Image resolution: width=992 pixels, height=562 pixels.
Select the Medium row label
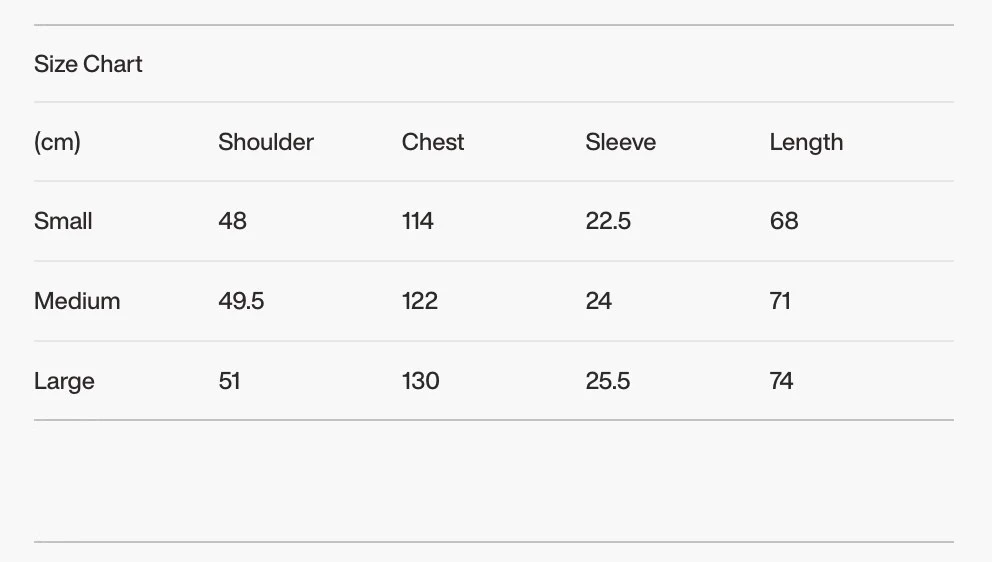77,301
